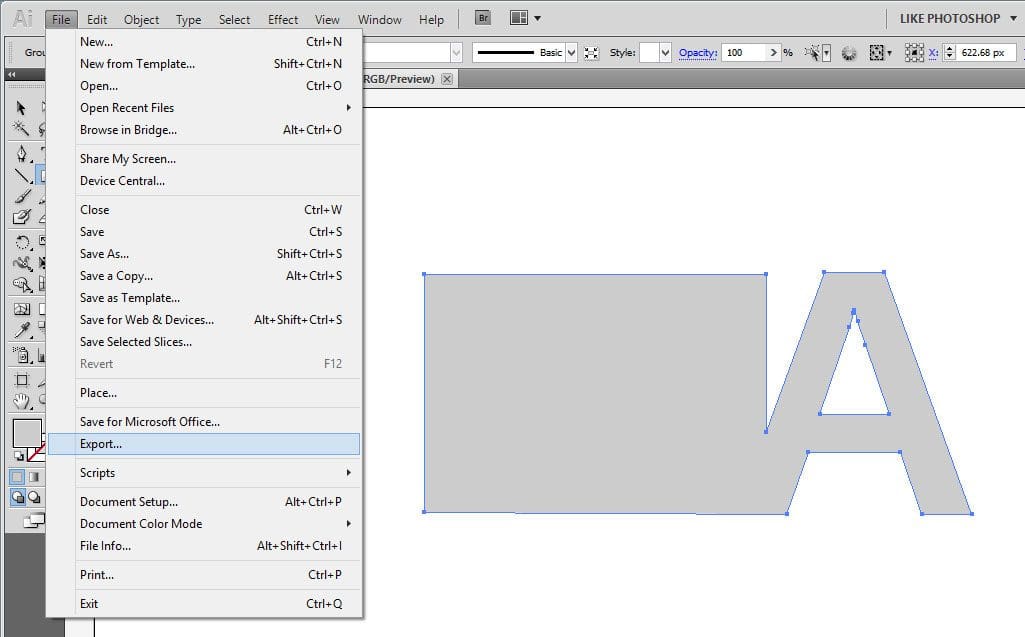Image resolution: width=1025 pixels, height=637 pixels.
Task: Click the Ai application logo
Action: [22, 18]
